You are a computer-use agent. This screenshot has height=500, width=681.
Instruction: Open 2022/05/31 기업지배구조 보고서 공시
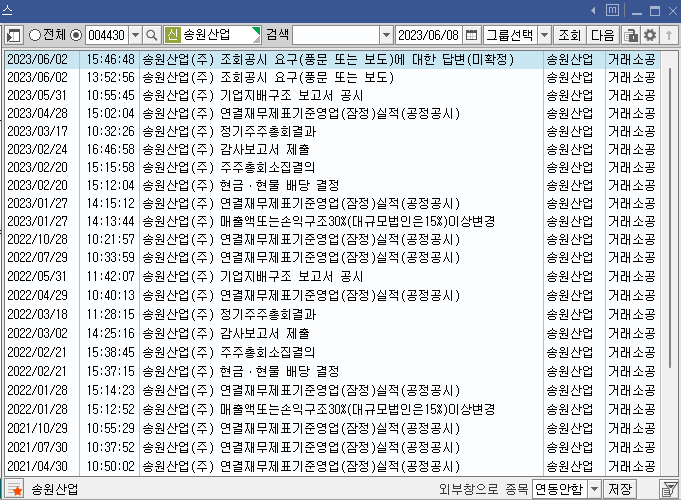332,276
